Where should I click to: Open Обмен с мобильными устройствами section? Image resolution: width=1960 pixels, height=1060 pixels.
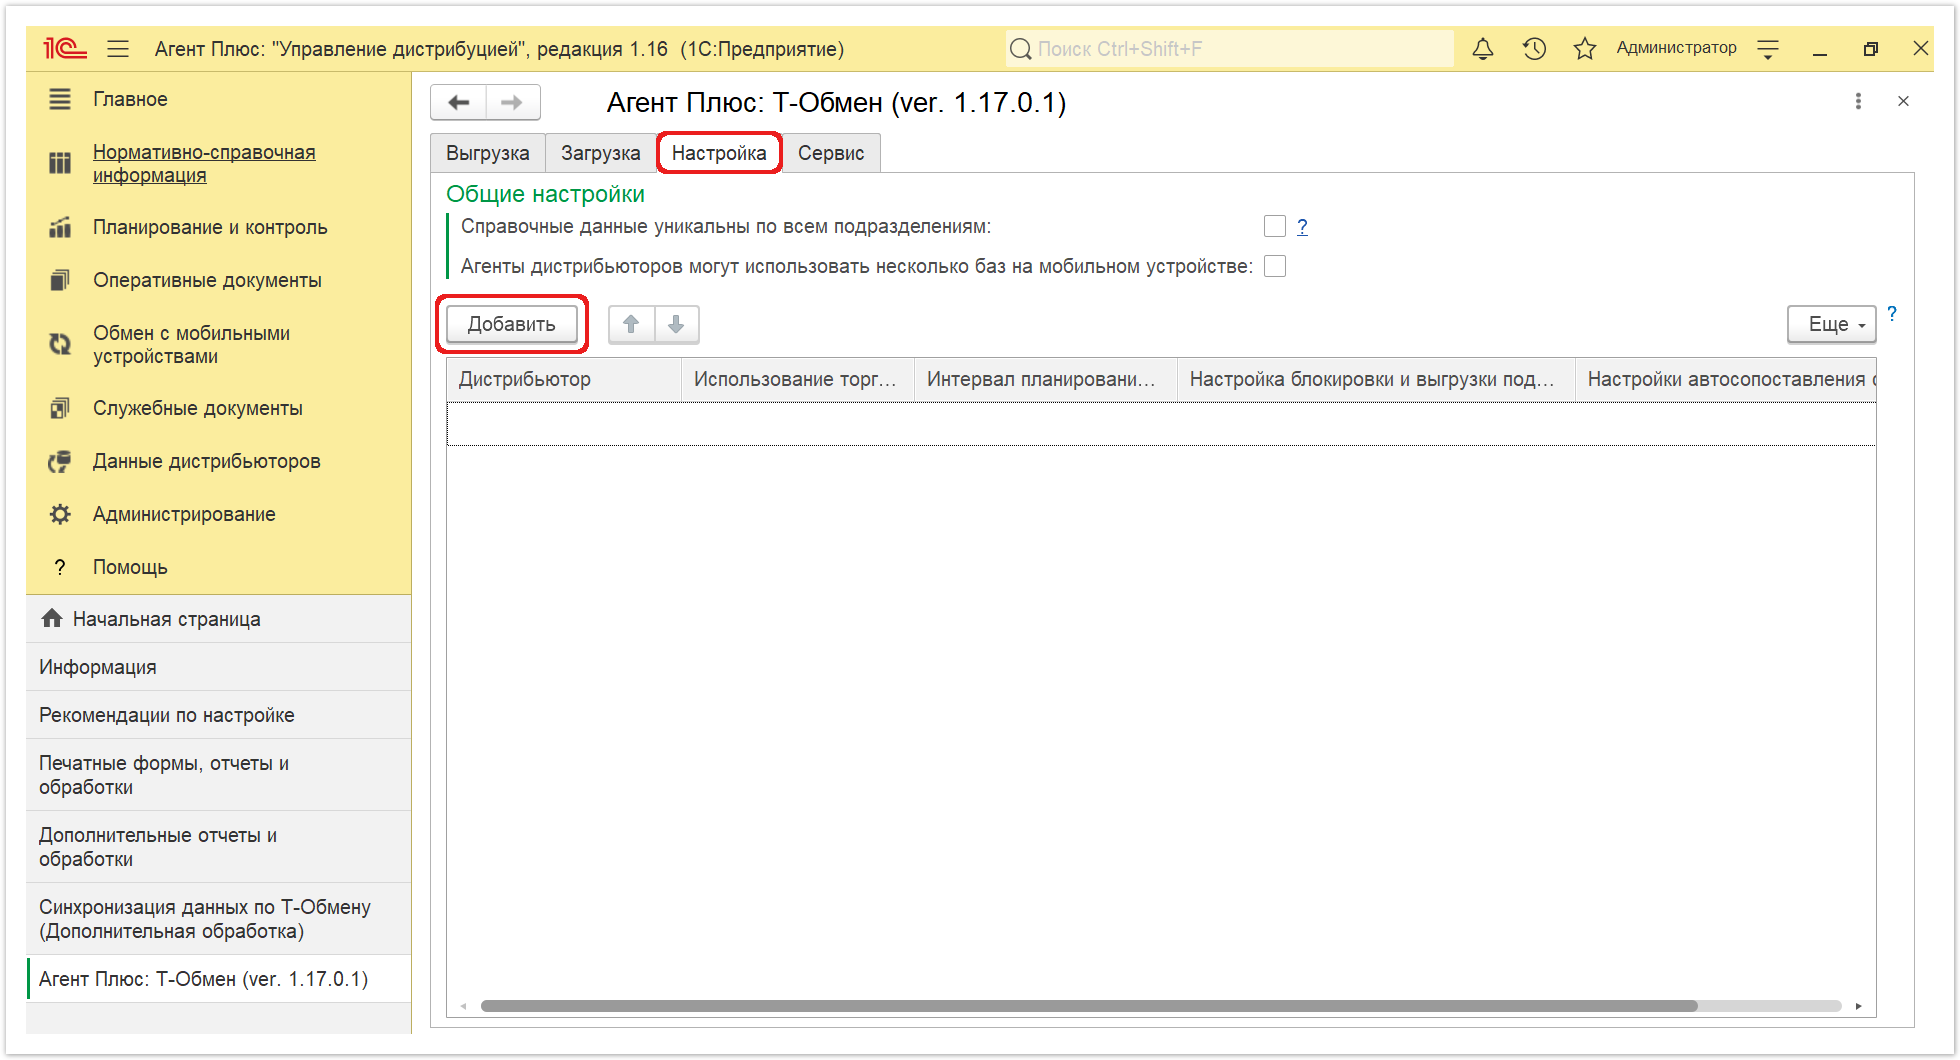point(191,344)
